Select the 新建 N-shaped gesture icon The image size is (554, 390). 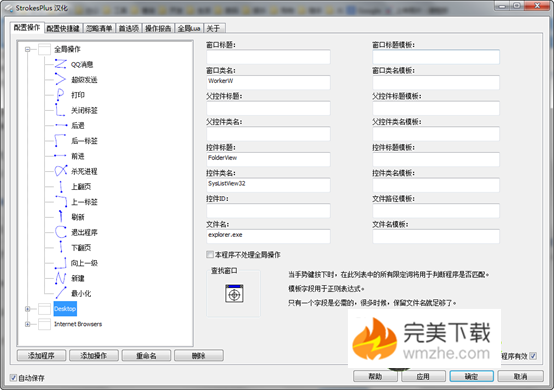coord(60,278)
